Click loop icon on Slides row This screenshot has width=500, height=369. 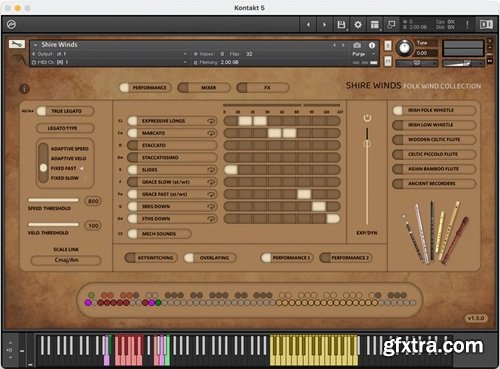(x=211, y=170)
